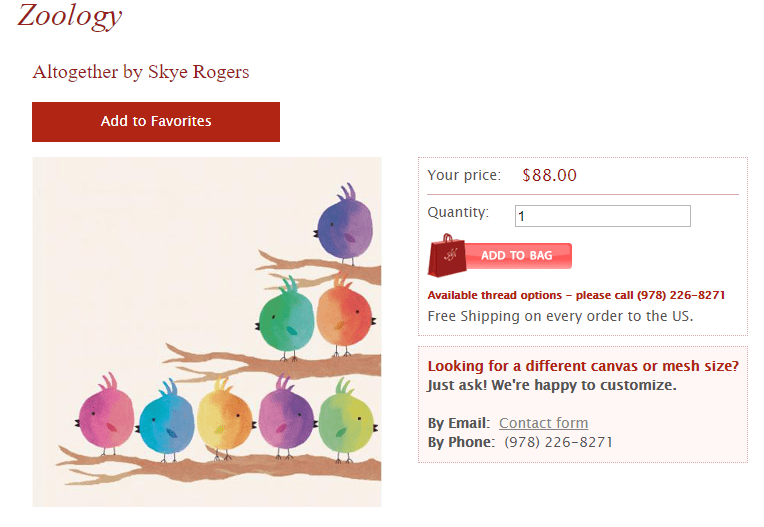Screen dimensions: 764x527
Task: Select the Altogether by Skye Rogers title
Action: point(141,72)
